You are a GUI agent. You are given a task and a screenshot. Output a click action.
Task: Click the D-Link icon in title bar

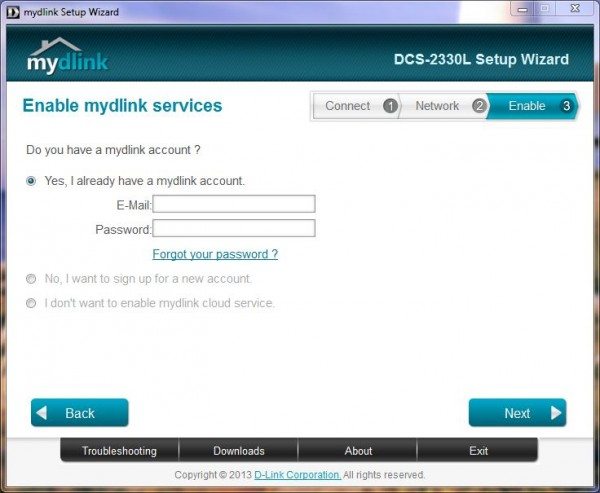tap(13, 12)
